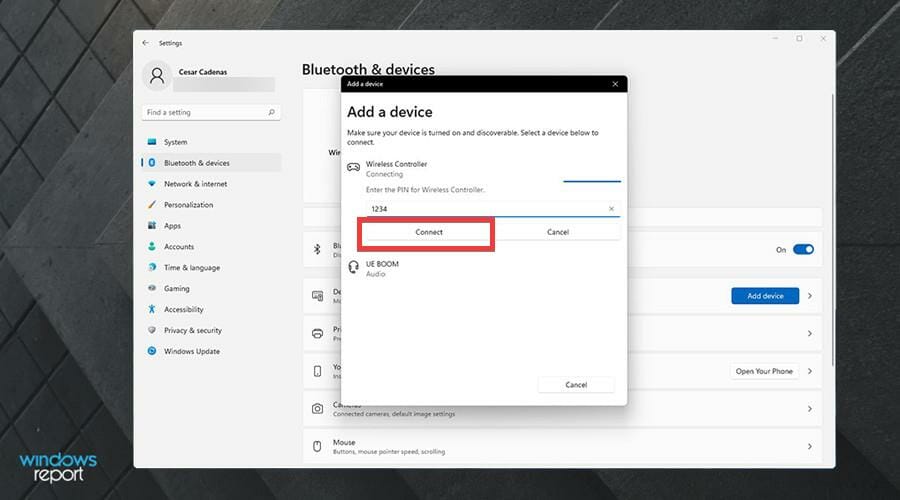Image resolution: width=900 pixels, height=500 pixels.
Task: Click the Cameras icon in the list
Action: click(317, 409)
